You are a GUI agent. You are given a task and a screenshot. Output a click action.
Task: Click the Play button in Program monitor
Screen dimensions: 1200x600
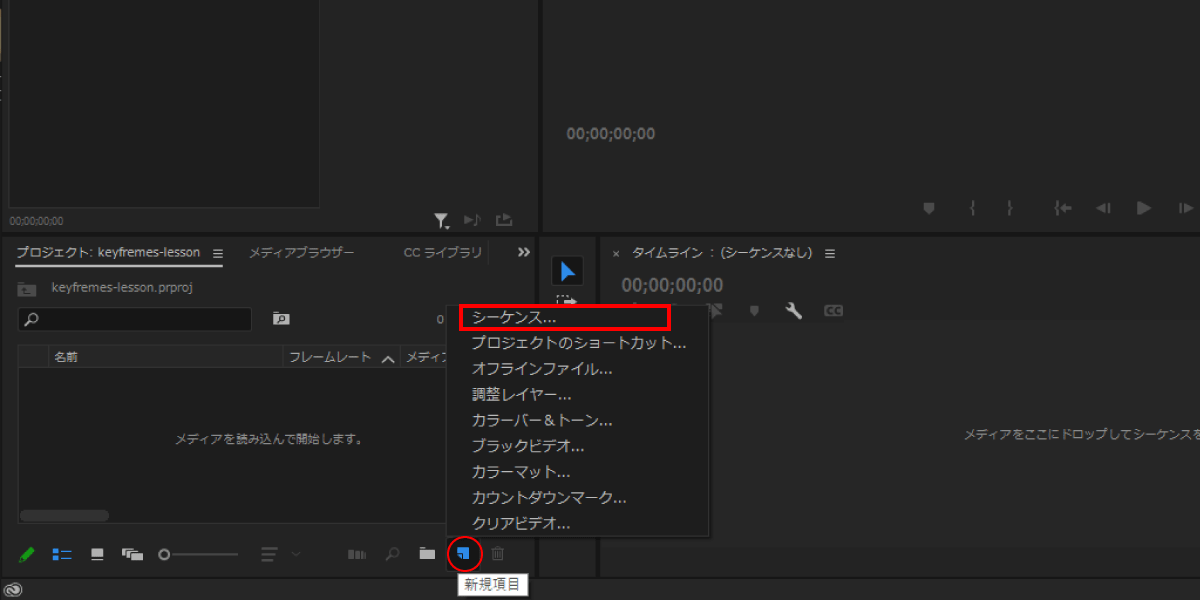click(1144, 208)
